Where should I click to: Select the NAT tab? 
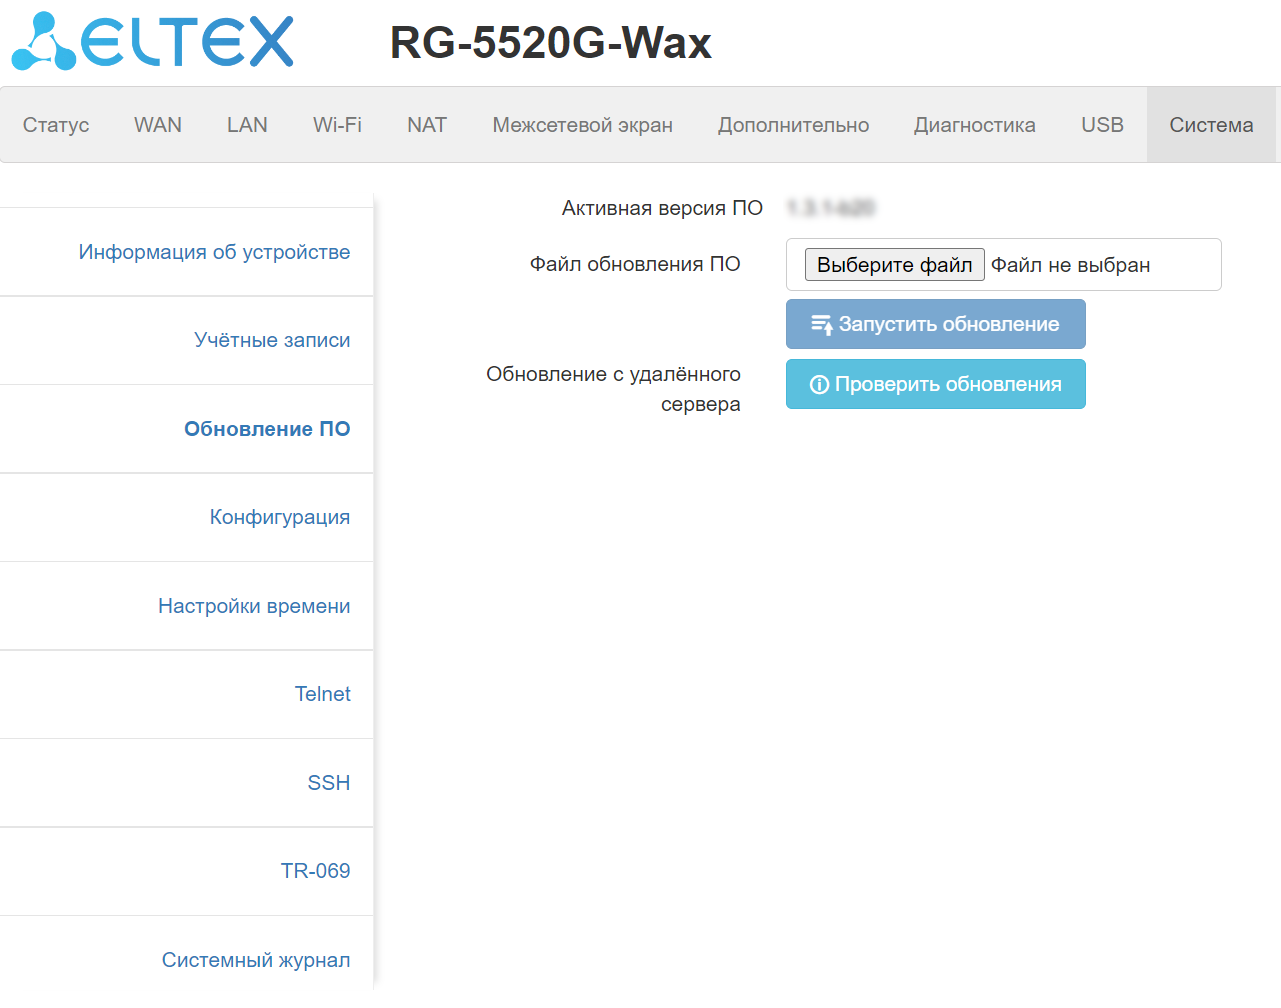pos(427,125)
